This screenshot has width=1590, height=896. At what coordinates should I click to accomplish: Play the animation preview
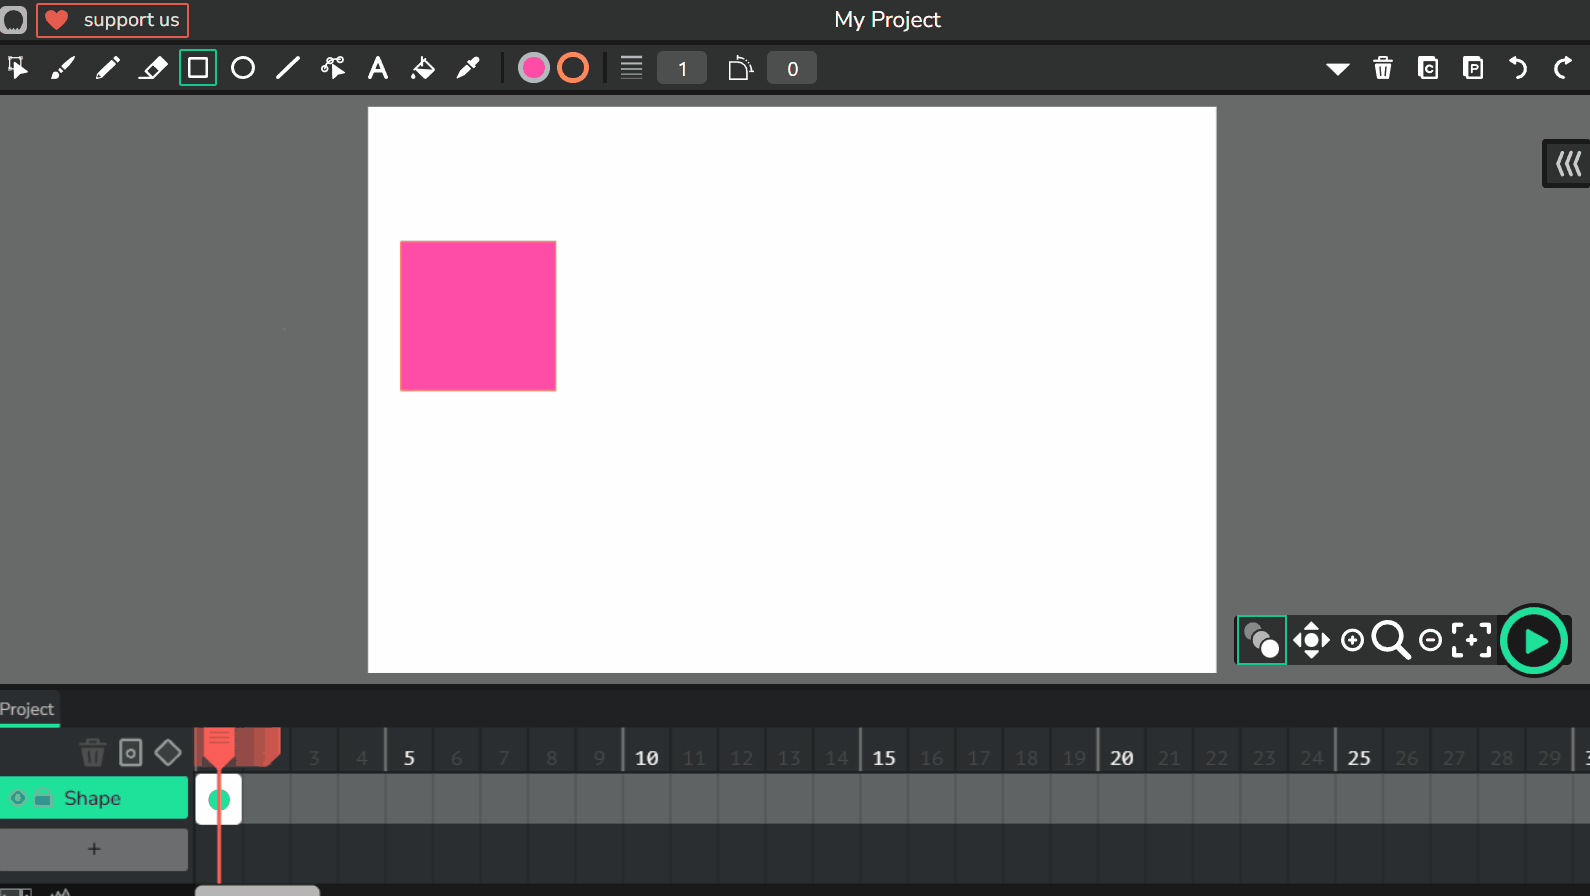1534,641
